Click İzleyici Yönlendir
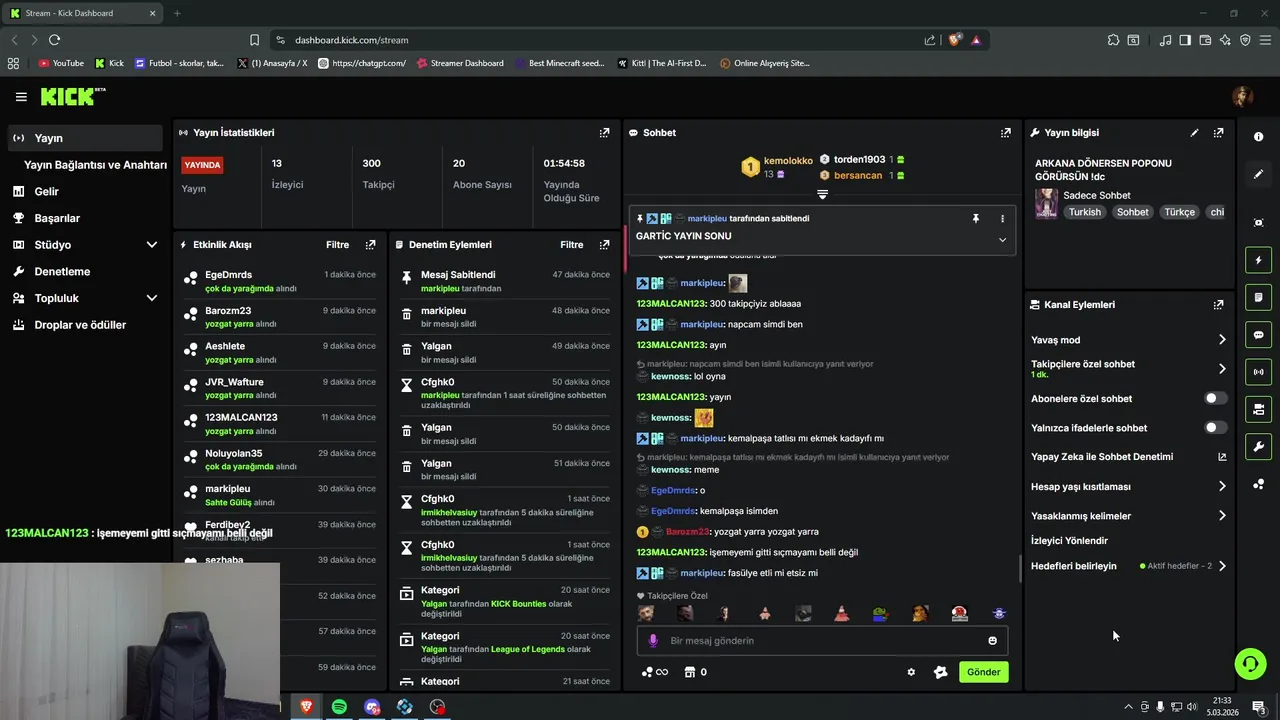Image resolution: width=1280 pixels, height=720 pixels. pos(1069,540)
